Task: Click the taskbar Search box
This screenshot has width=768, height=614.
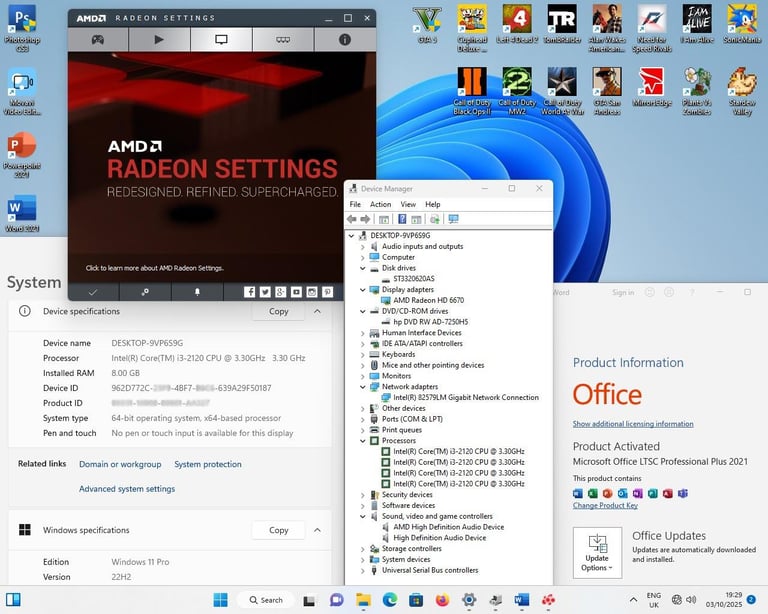Action: pos(266,600)
